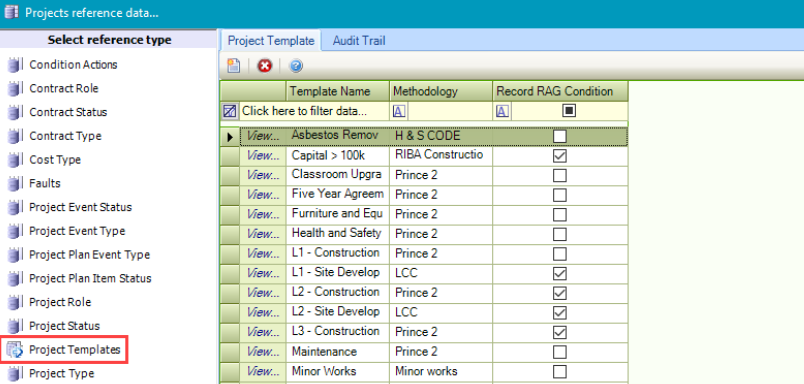
Task: Tick RAG checkbox for Minor Works row
Action: pyautogui.click(x=560, y=371)
